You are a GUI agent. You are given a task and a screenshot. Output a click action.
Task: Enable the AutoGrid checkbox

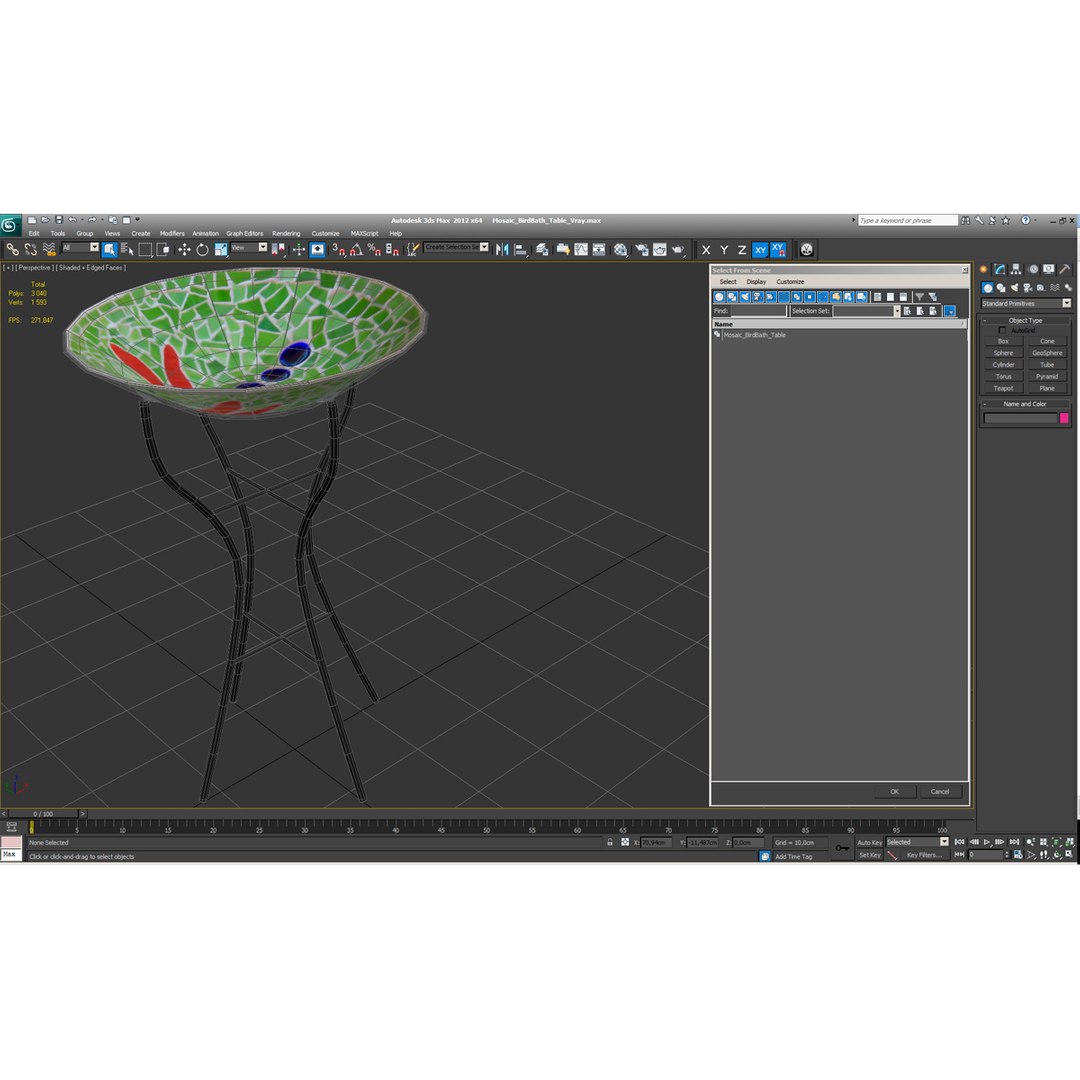(1002, 331)
